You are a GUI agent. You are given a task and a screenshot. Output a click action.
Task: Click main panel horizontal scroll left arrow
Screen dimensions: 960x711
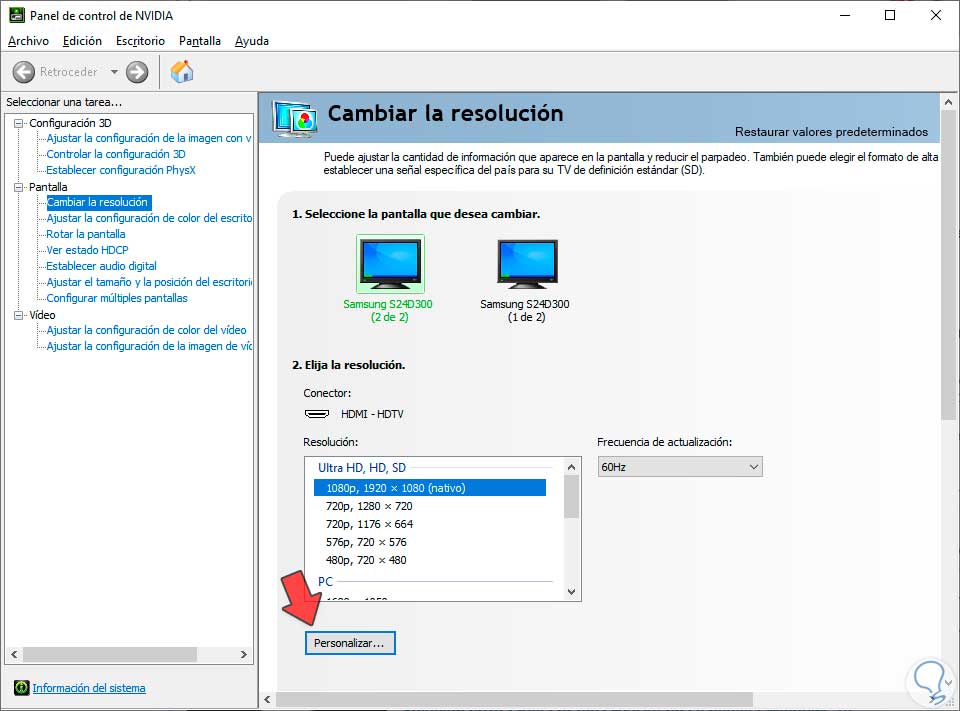pos(268,699)
